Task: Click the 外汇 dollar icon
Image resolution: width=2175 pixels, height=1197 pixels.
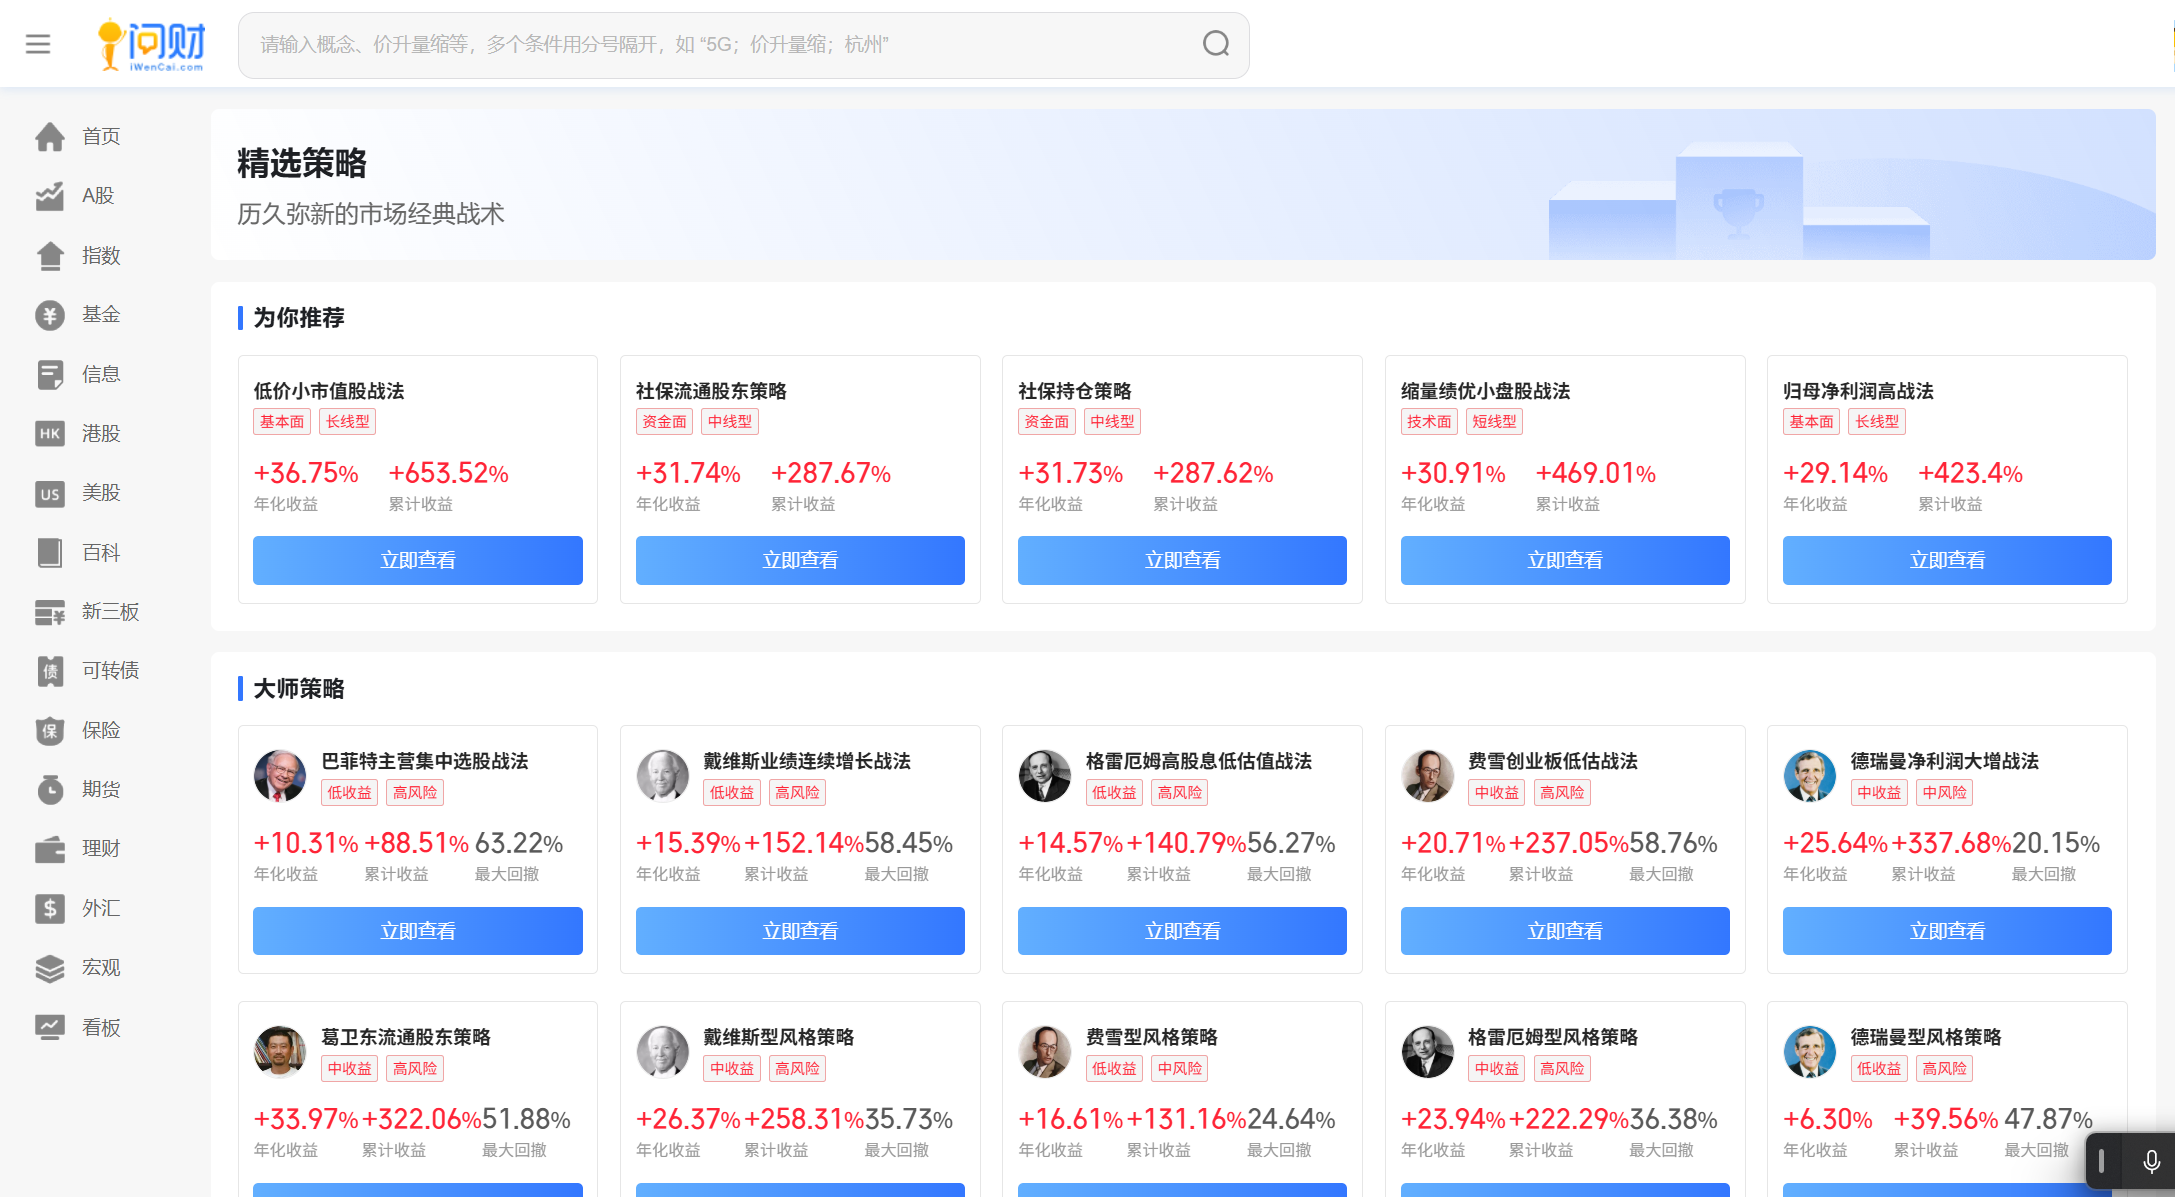Action: (x=50, y=908)
